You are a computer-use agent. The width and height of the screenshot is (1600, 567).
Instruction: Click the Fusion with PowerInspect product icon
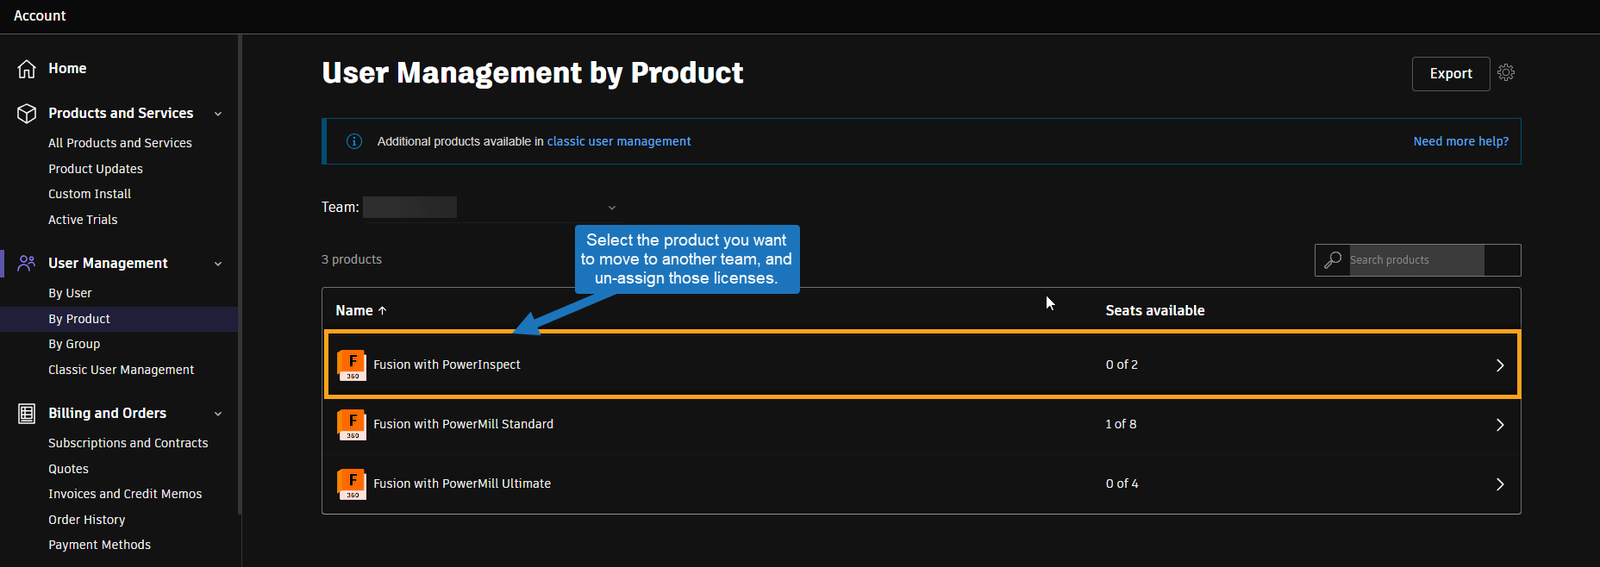[352, 365]
